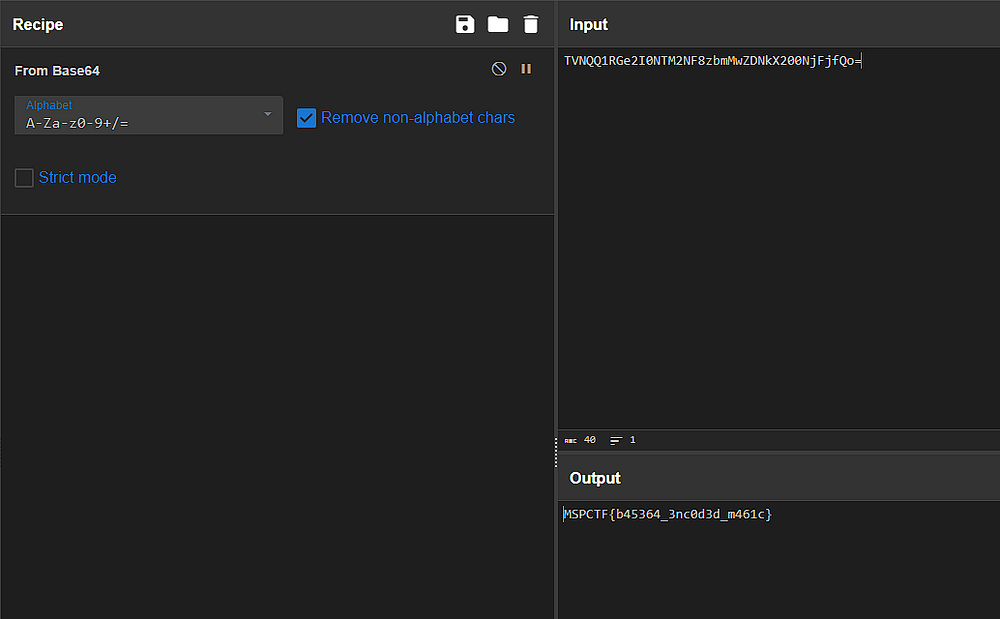Click the From Base64 operation title

[57, 71]
